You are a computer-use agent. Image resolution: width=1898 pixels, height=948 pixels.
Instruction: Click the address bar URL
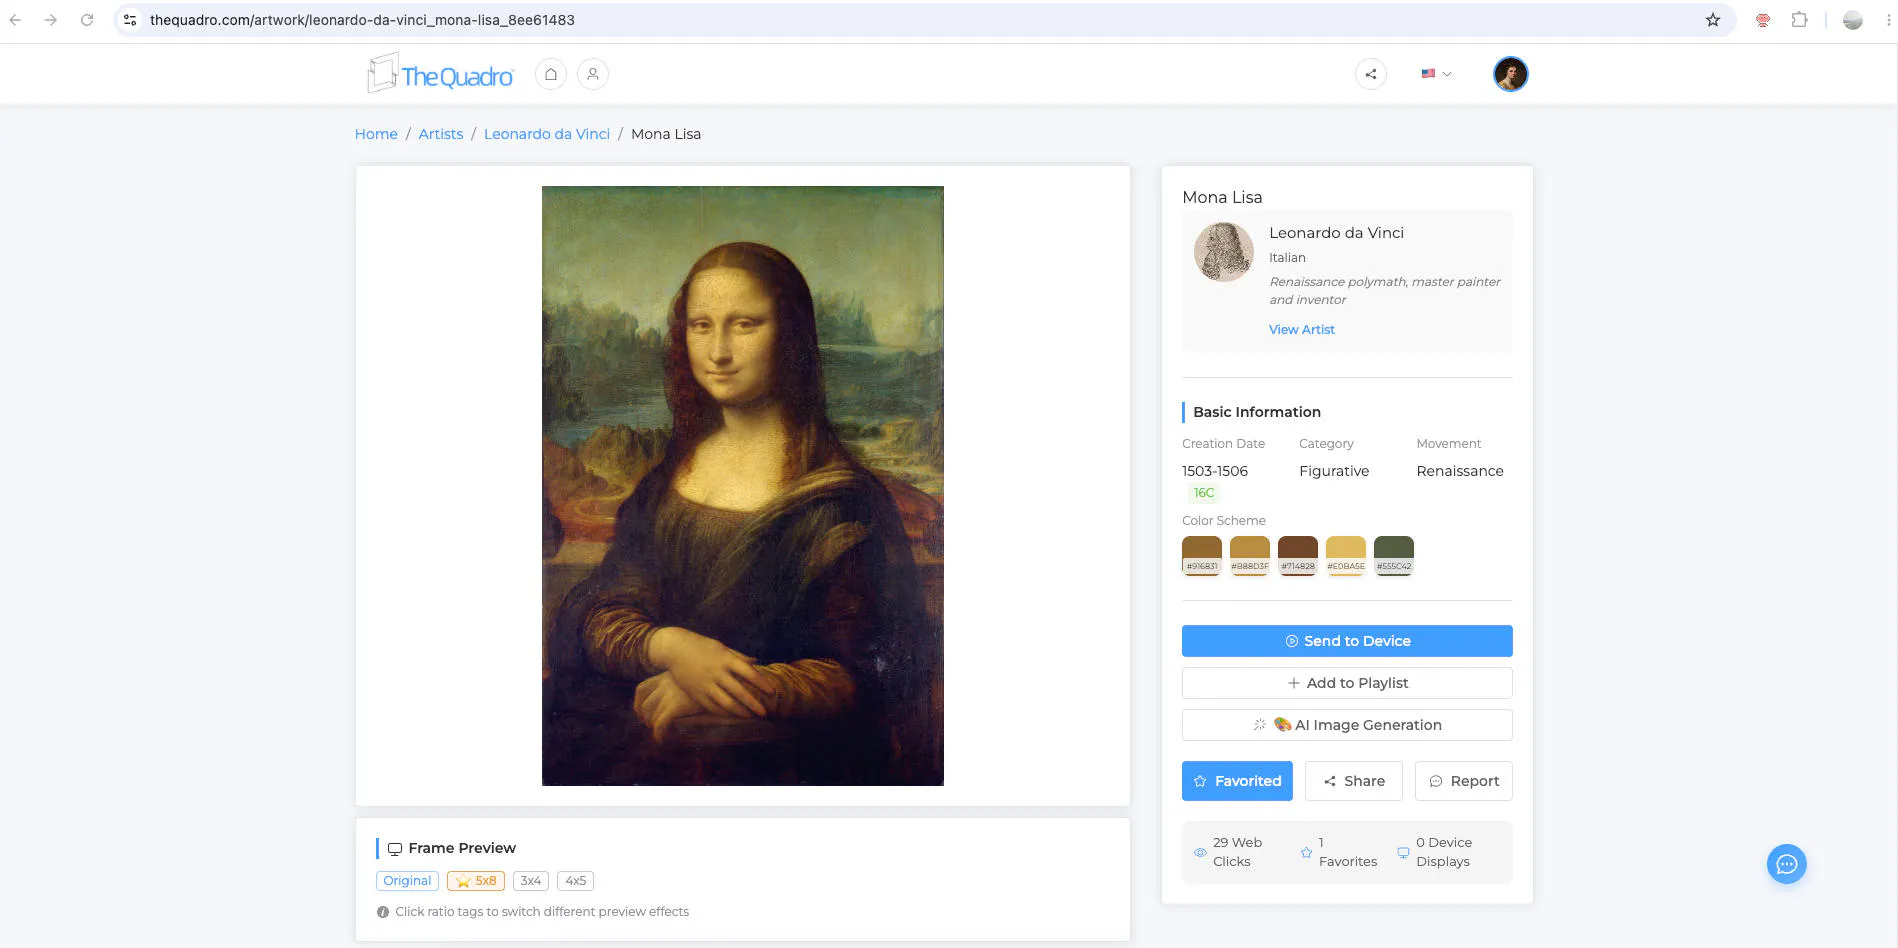tap(362, 20)
